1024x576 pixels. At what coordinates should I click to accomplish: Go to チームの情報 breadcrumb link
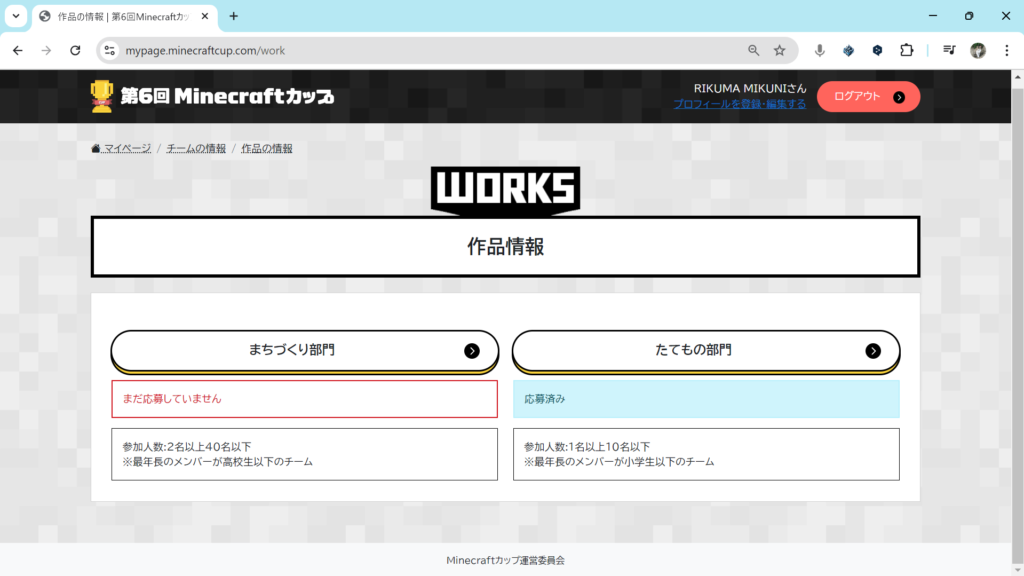pos(196,148)
